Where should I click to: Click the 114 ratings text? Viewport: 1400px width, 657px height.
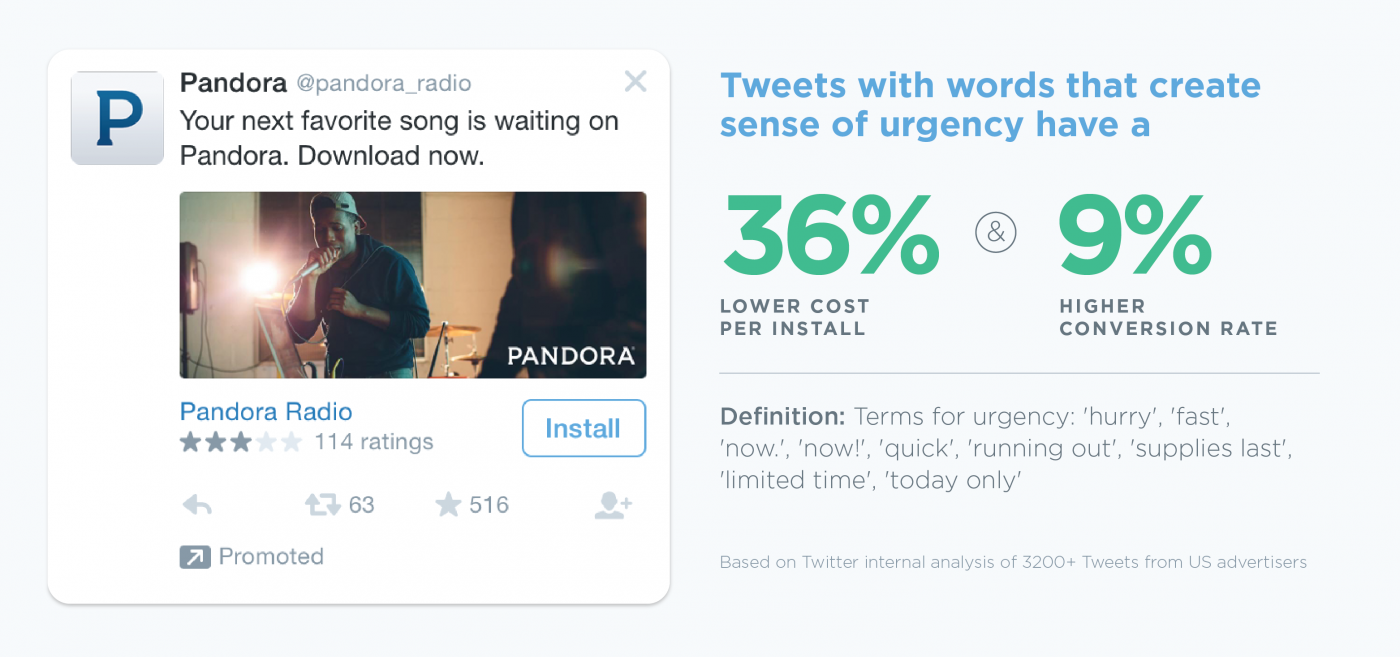coord(374,442)
